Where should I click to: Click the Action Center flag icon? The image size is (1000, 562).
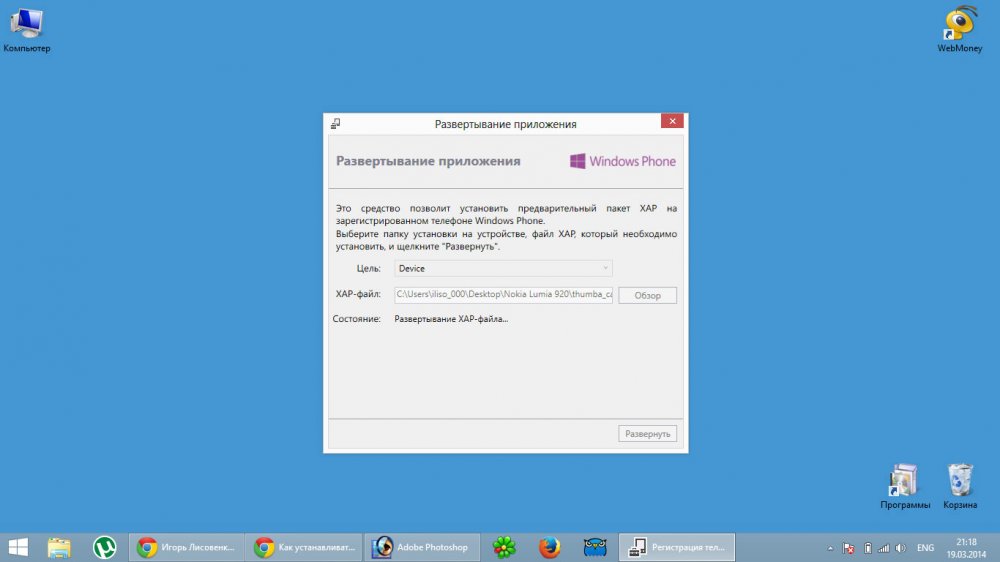coord(848,548)
